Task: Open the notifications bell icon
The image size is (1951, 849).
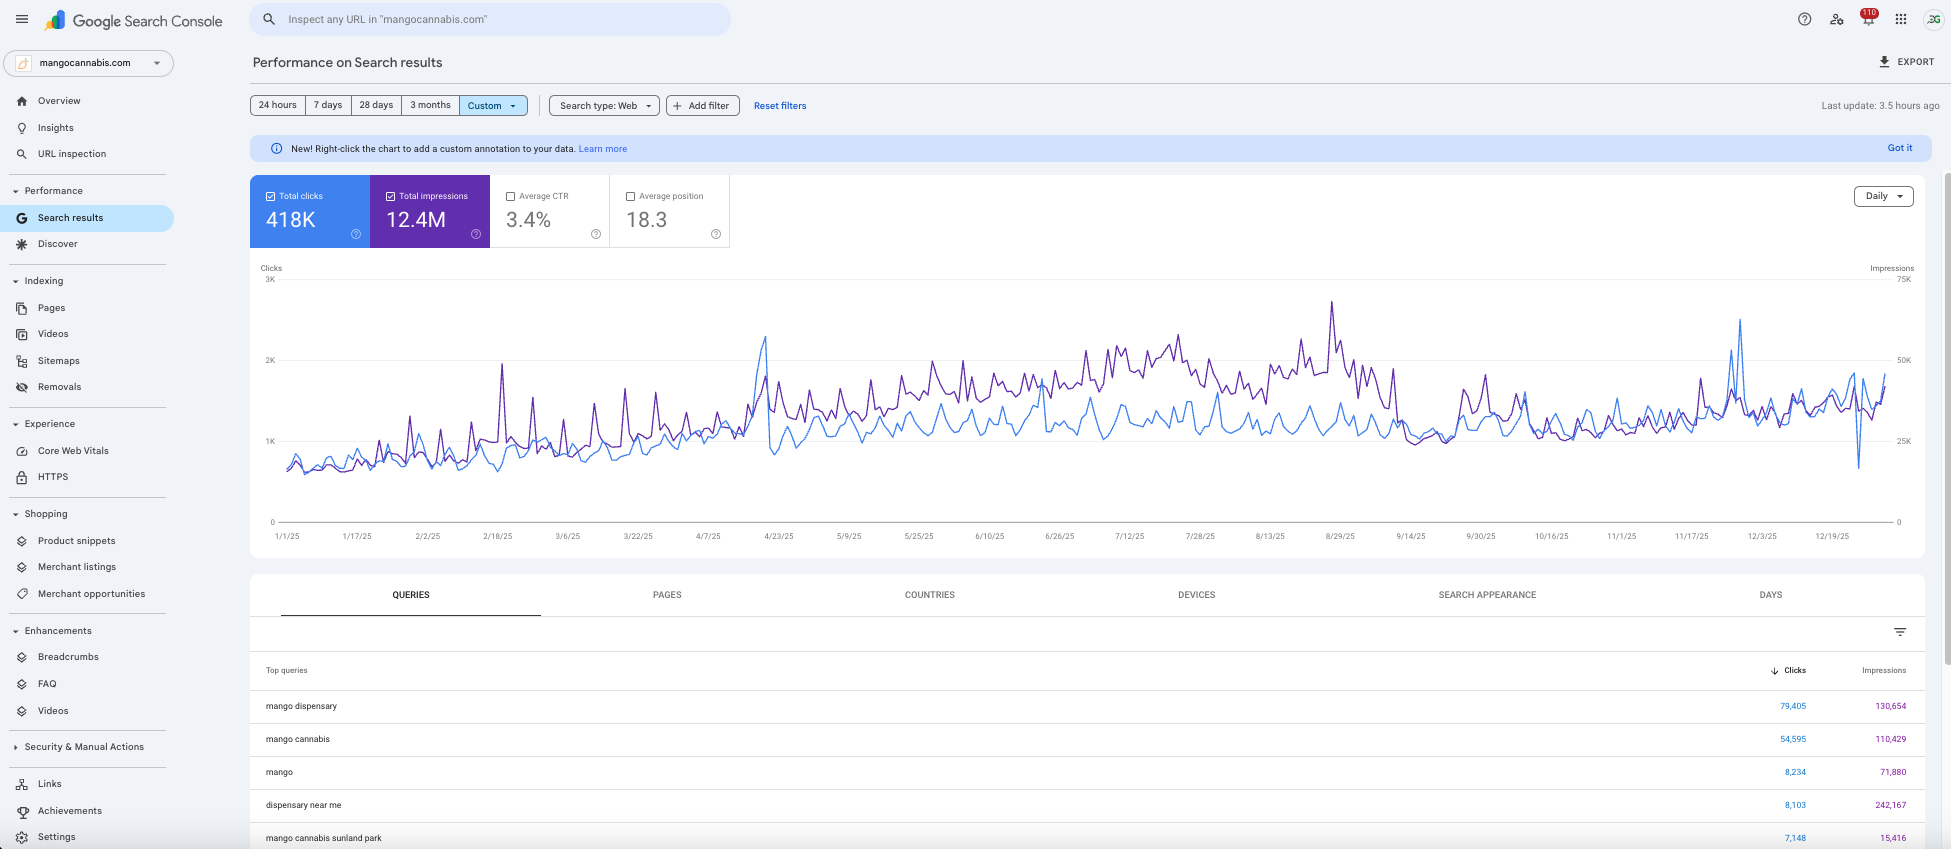Action: (1868, 18)
